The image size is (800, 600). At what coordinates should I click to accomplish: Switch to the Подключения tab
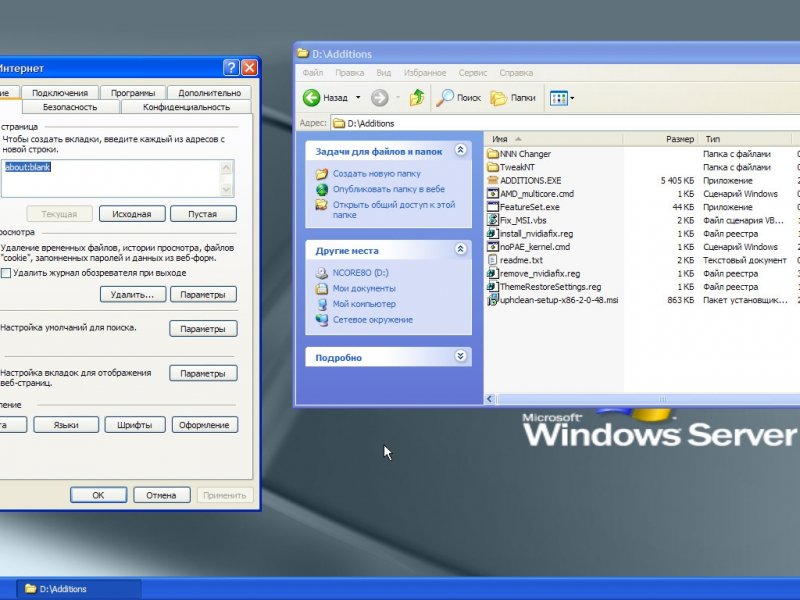click(60, 92)
